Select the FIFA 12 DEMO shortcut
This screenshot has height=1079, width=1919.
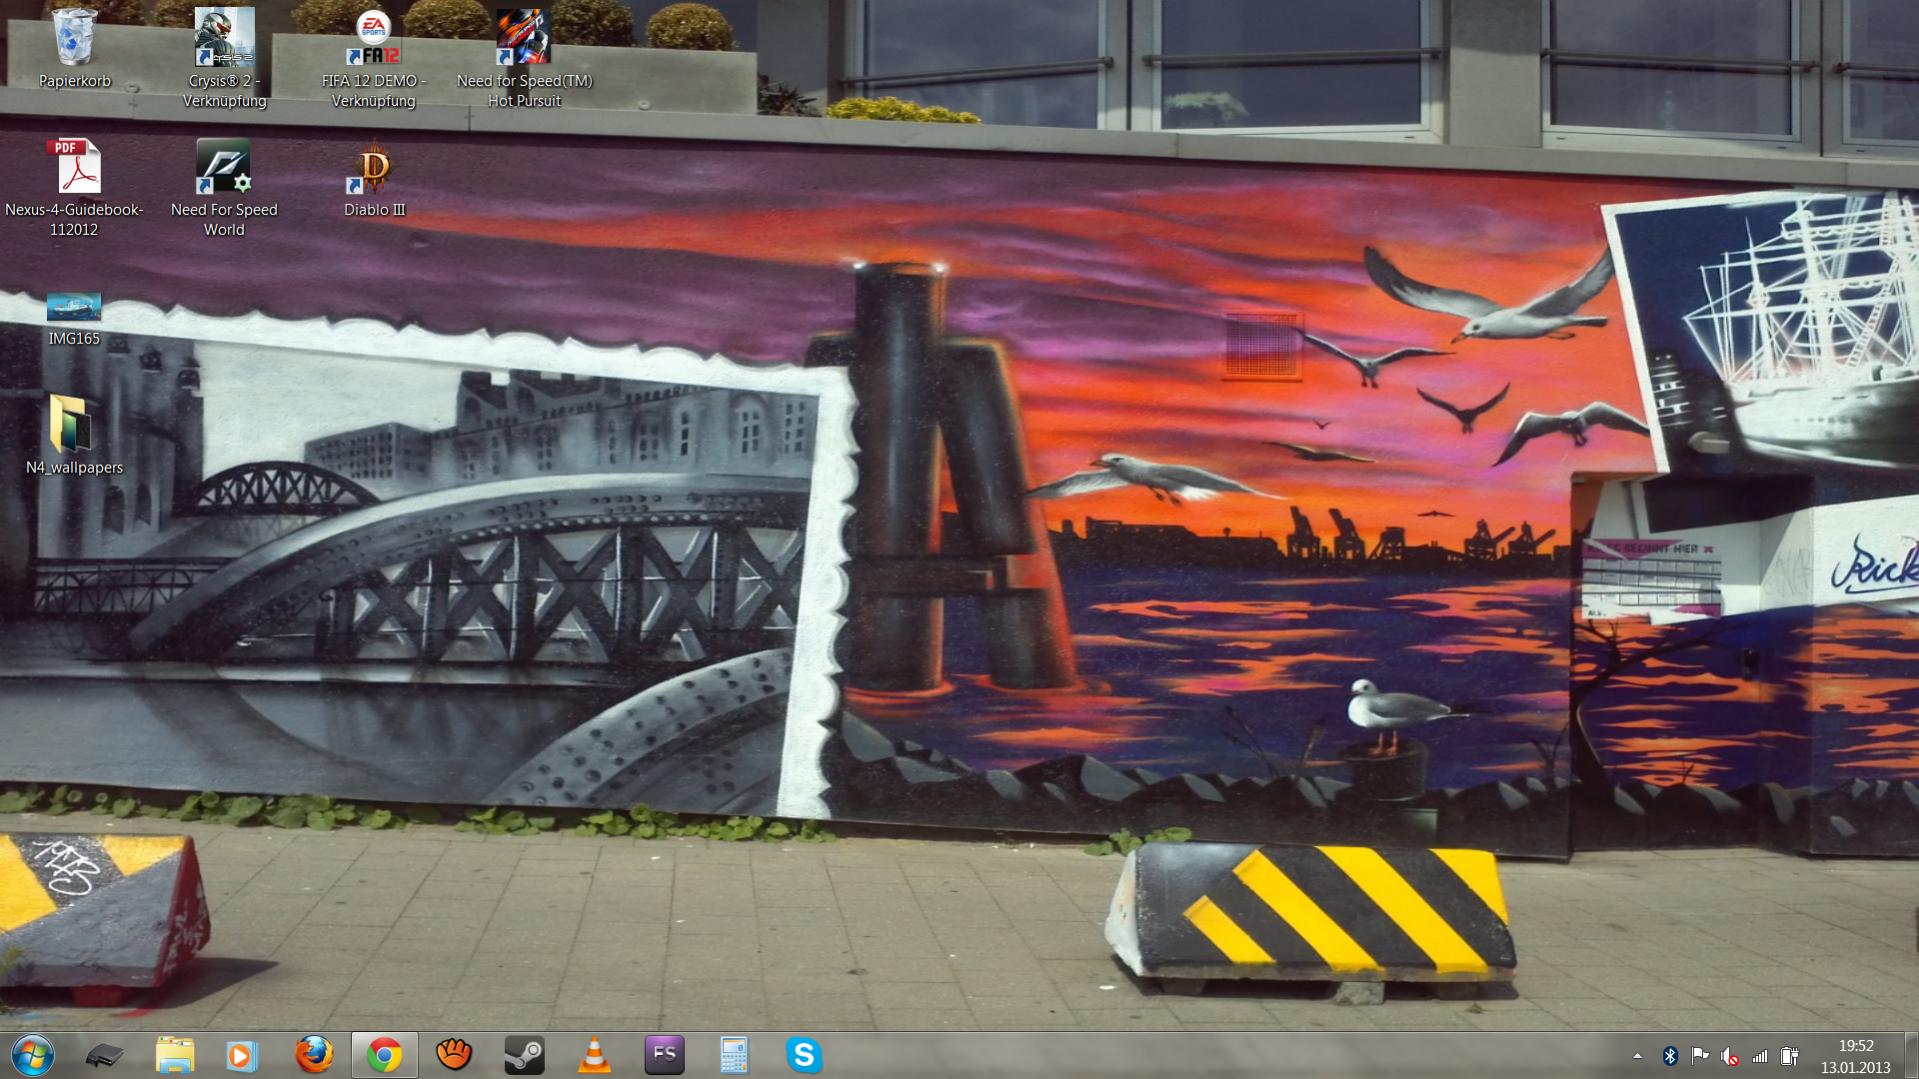click(x=373, y=38)
